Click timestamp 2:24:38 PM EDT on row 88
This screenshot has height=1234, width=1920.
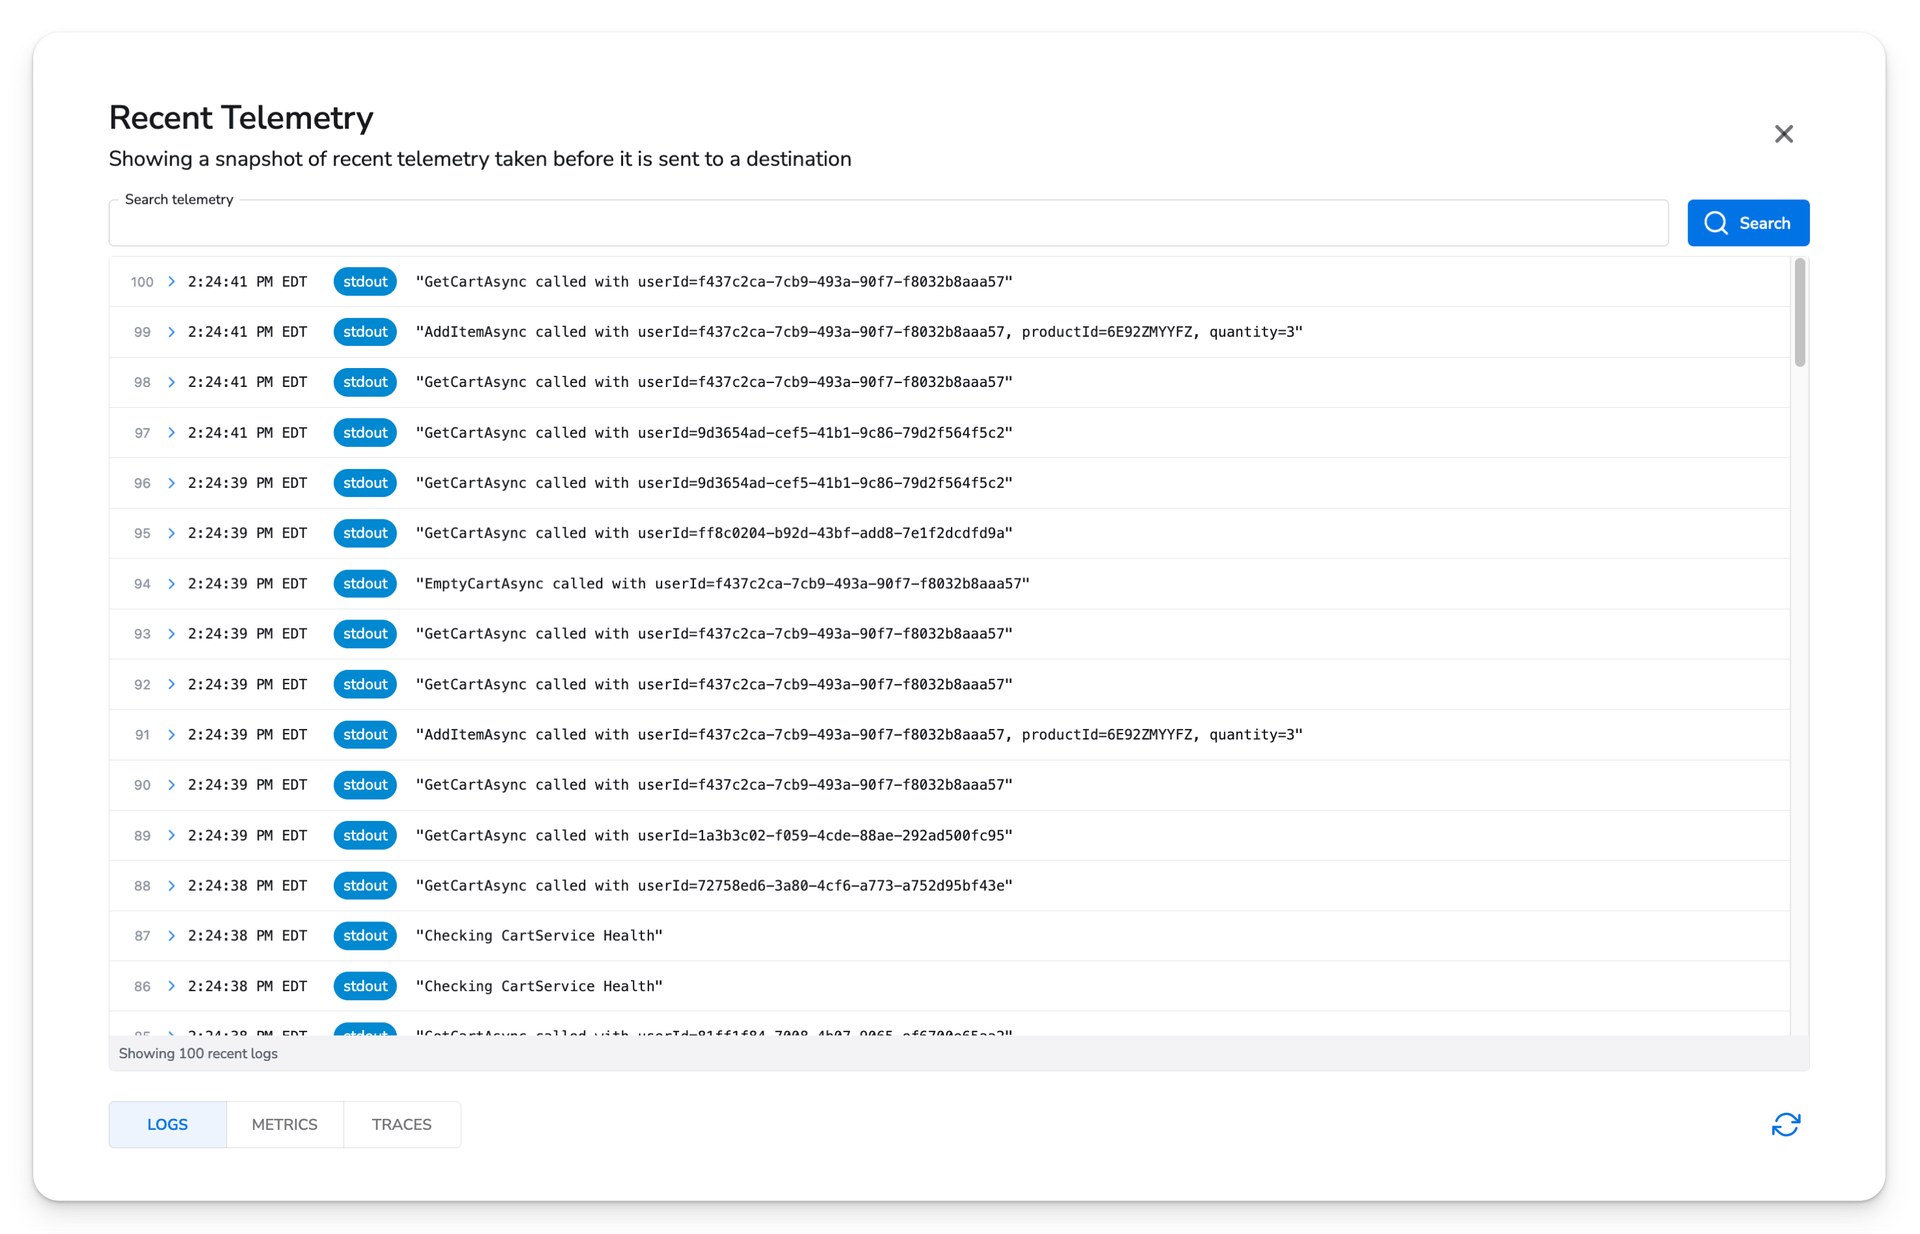point(247,886)
